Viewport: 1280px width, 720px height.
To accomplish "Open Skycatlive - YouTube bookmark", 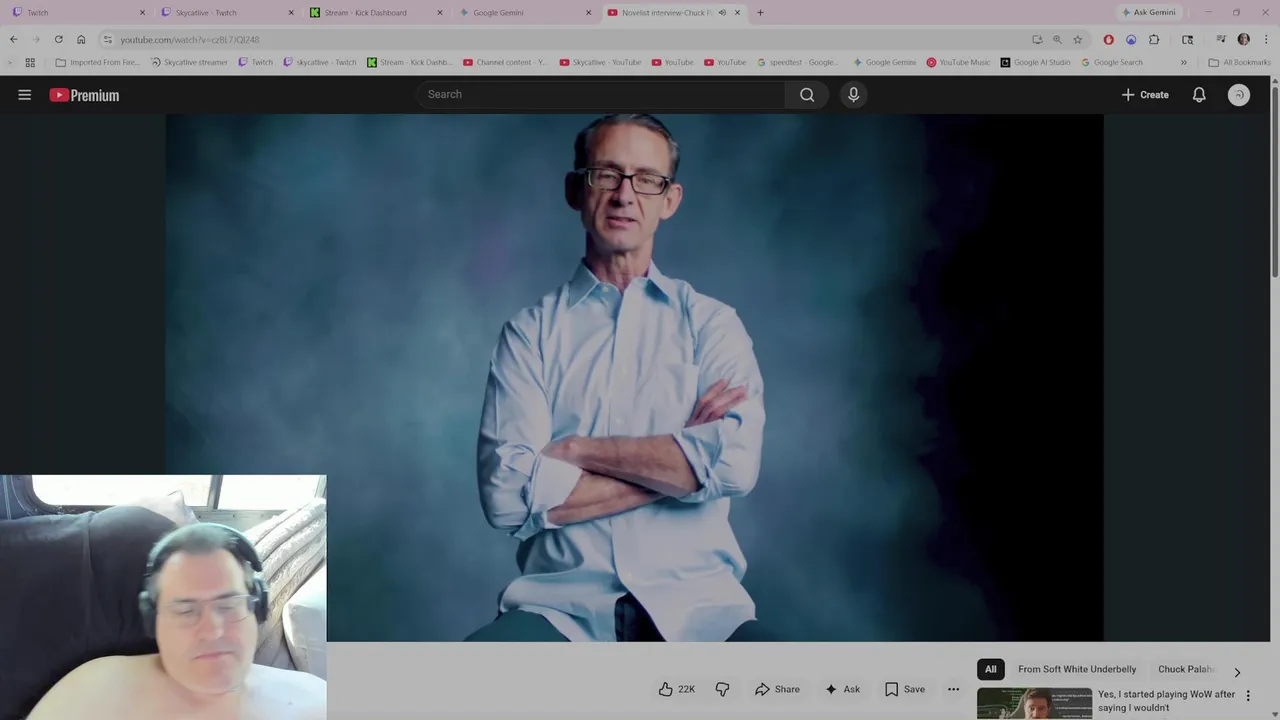I will click(x=600, y=62).
